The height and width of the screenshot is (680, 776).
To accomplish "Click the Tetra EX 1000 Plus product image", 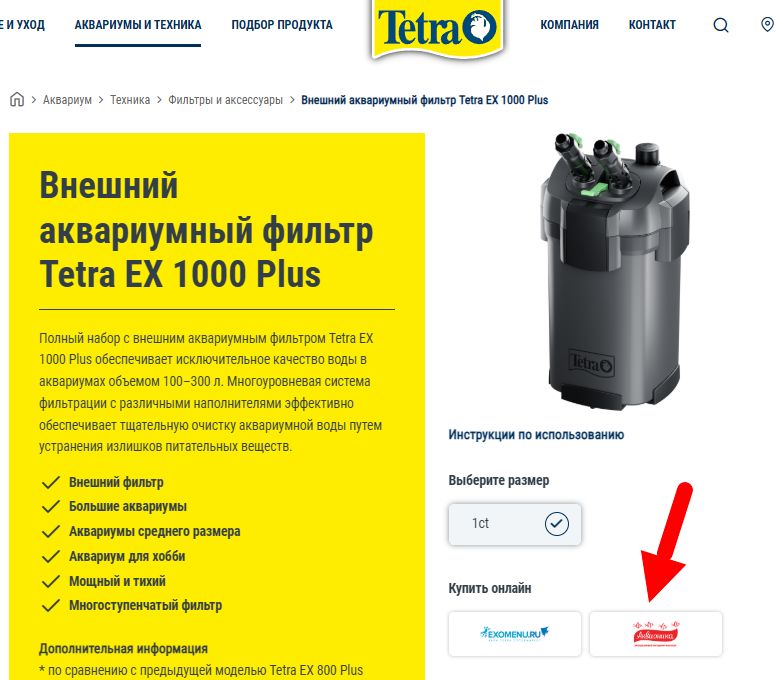I will point(614,271).
